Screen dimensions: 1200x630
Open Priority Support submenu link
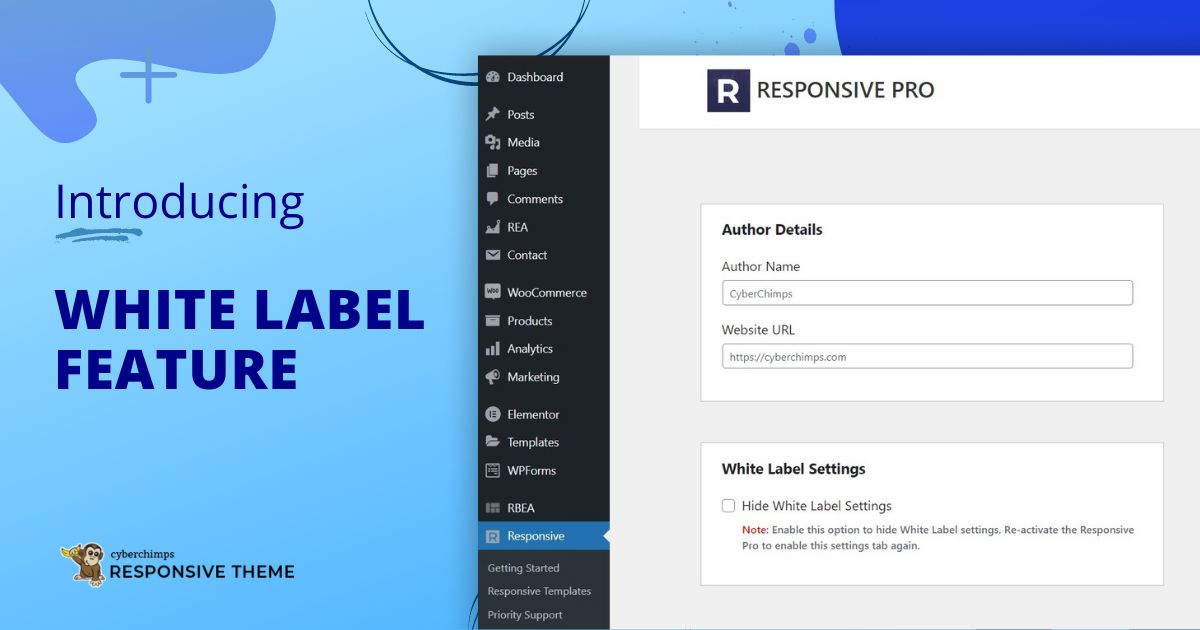pyautogui.click(x=525, y=615)
